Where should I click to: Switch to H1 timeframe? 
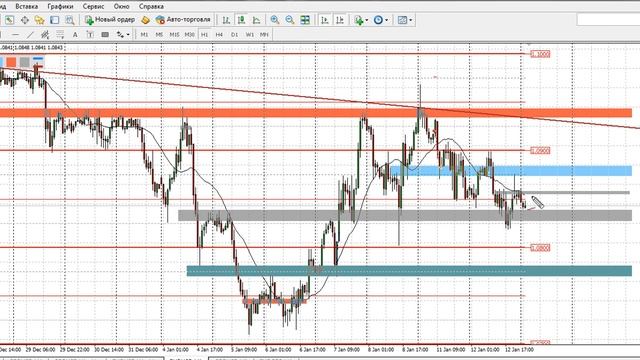(204, 35)
